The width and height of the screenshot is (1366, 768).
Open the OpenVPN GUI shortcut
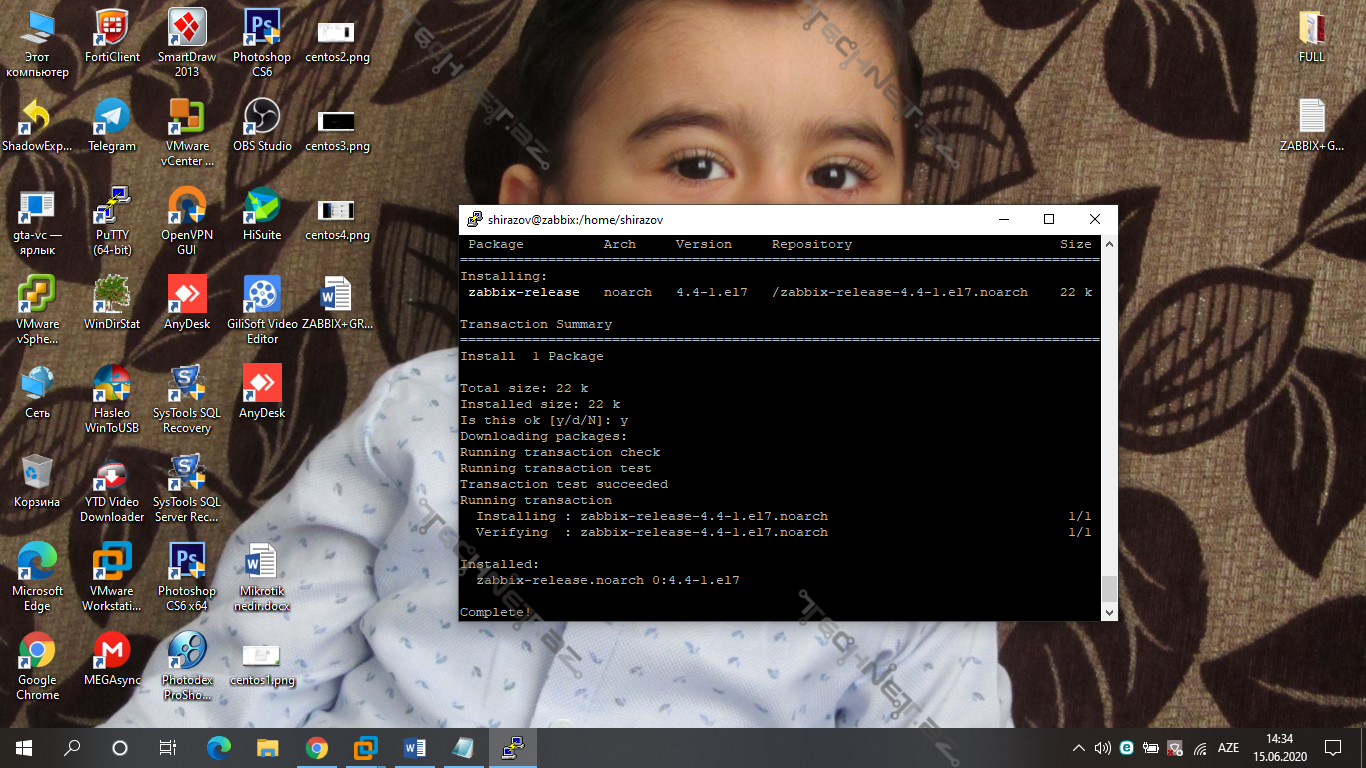[186, 206]
